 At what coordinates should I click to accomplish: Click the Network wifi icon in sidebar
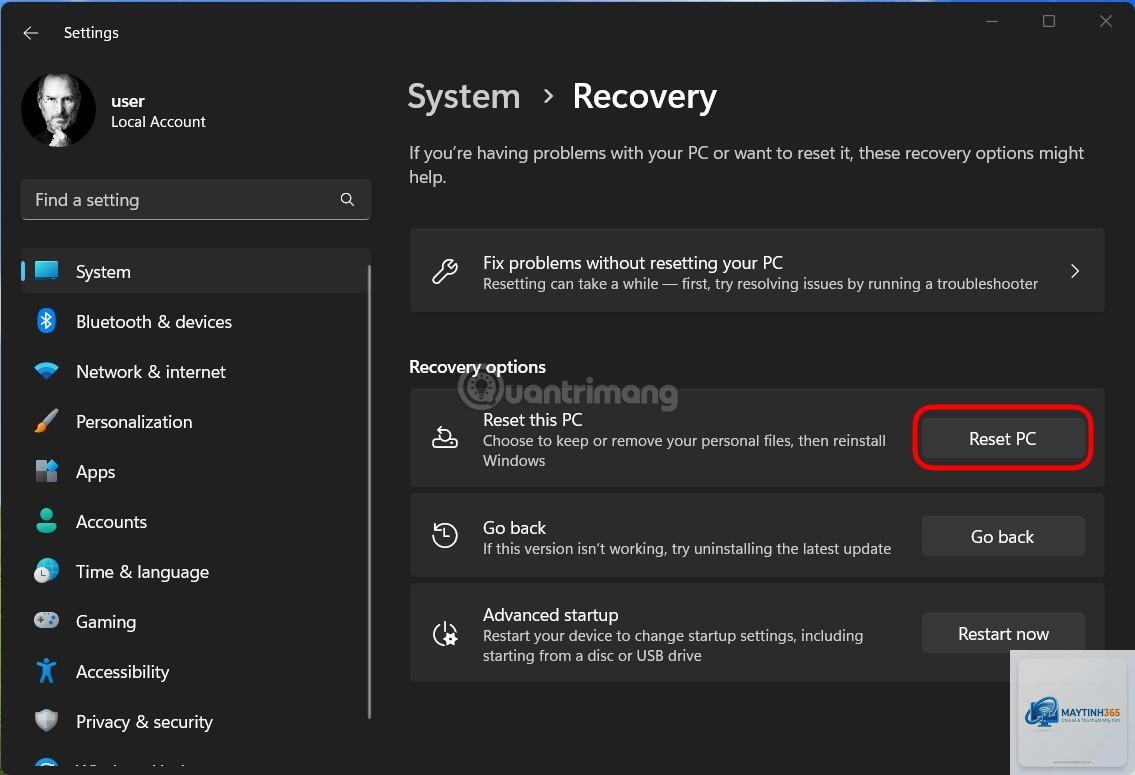(x=46, y=370)
